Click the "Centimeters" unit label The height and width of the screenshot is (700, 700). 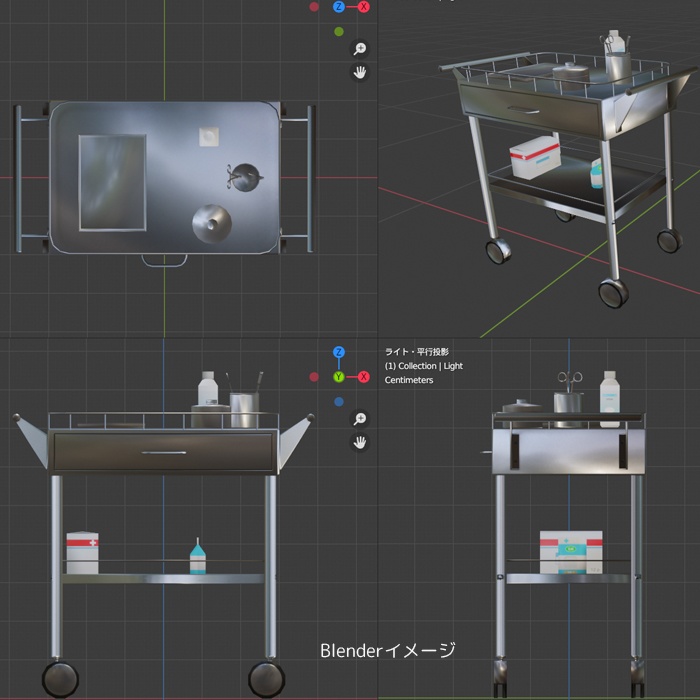(x=409, y=380)
